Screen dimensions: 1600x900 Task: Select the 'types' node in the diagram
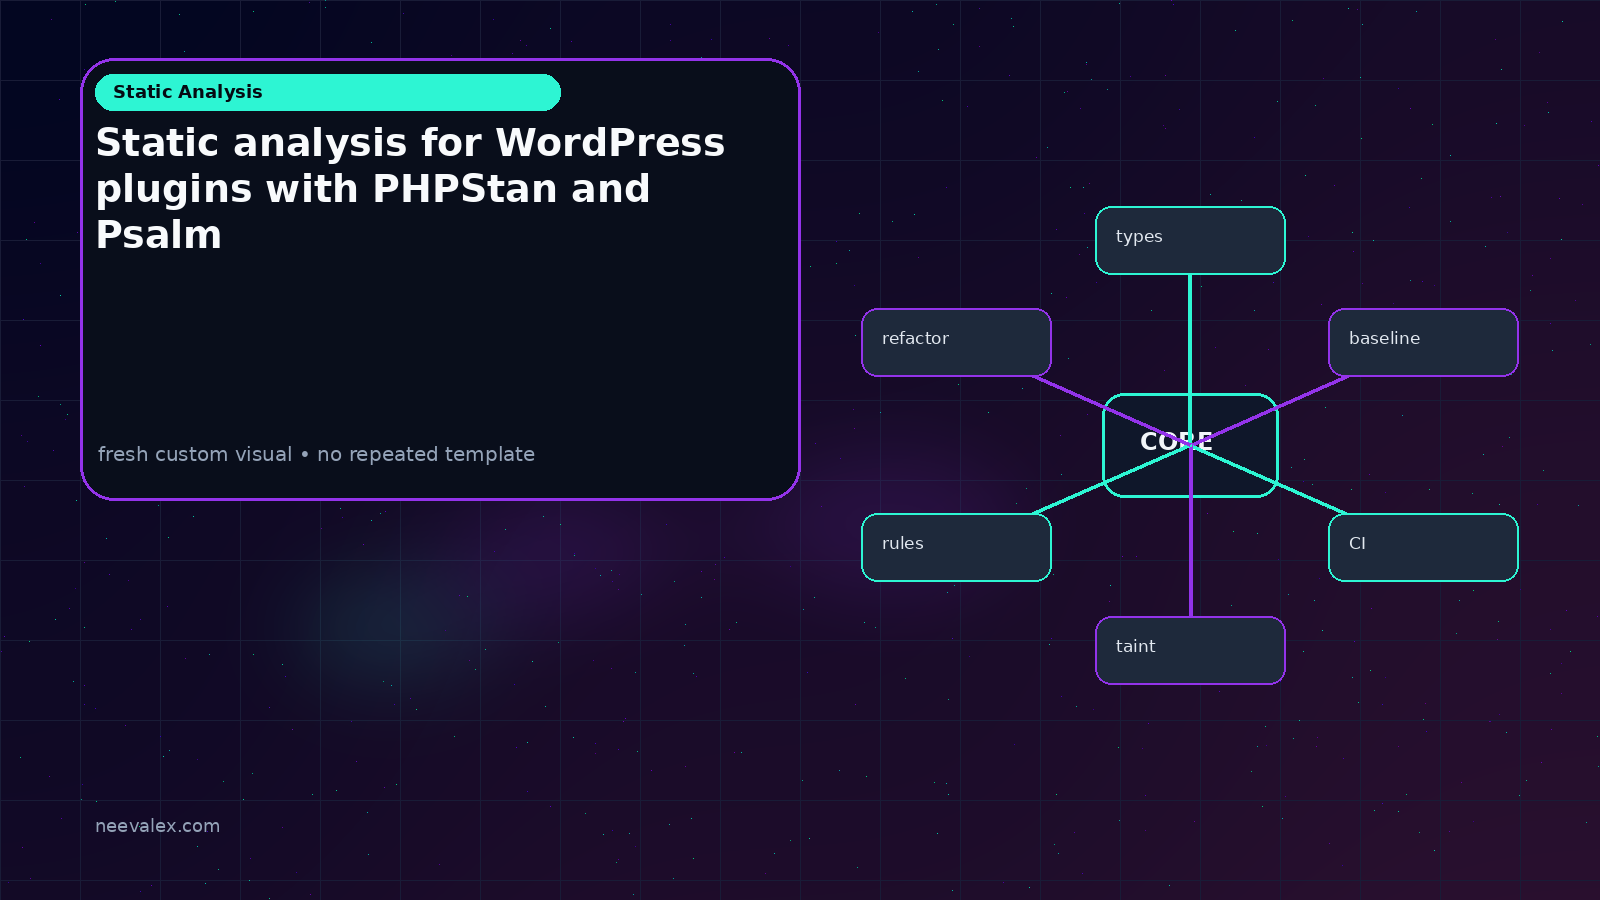[x=1190, y=240]
